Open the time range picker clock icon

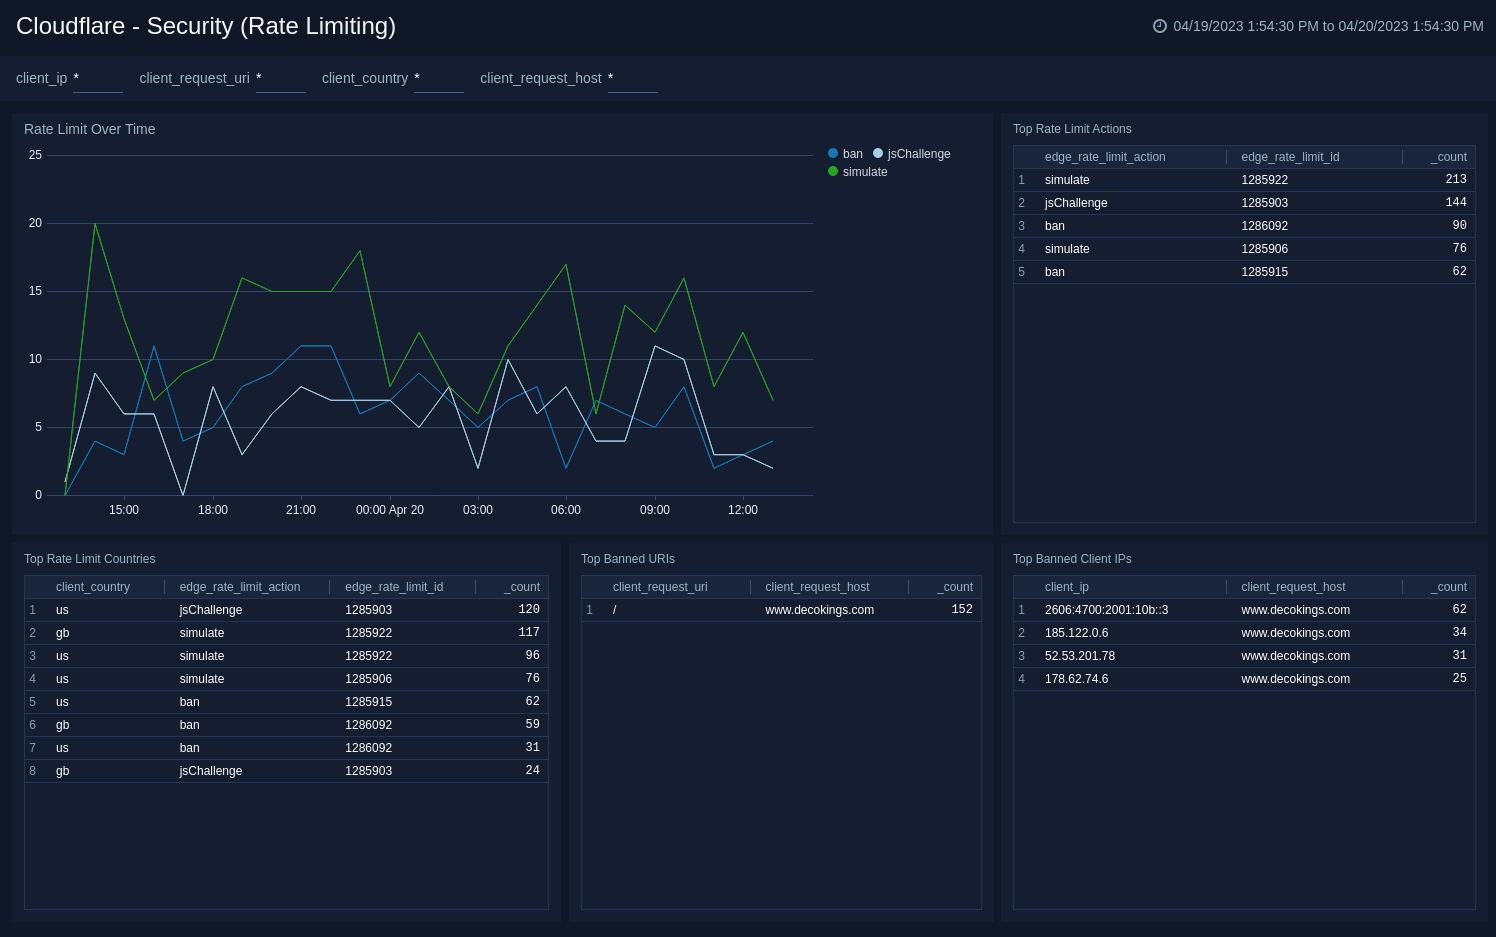point(1158,26)
